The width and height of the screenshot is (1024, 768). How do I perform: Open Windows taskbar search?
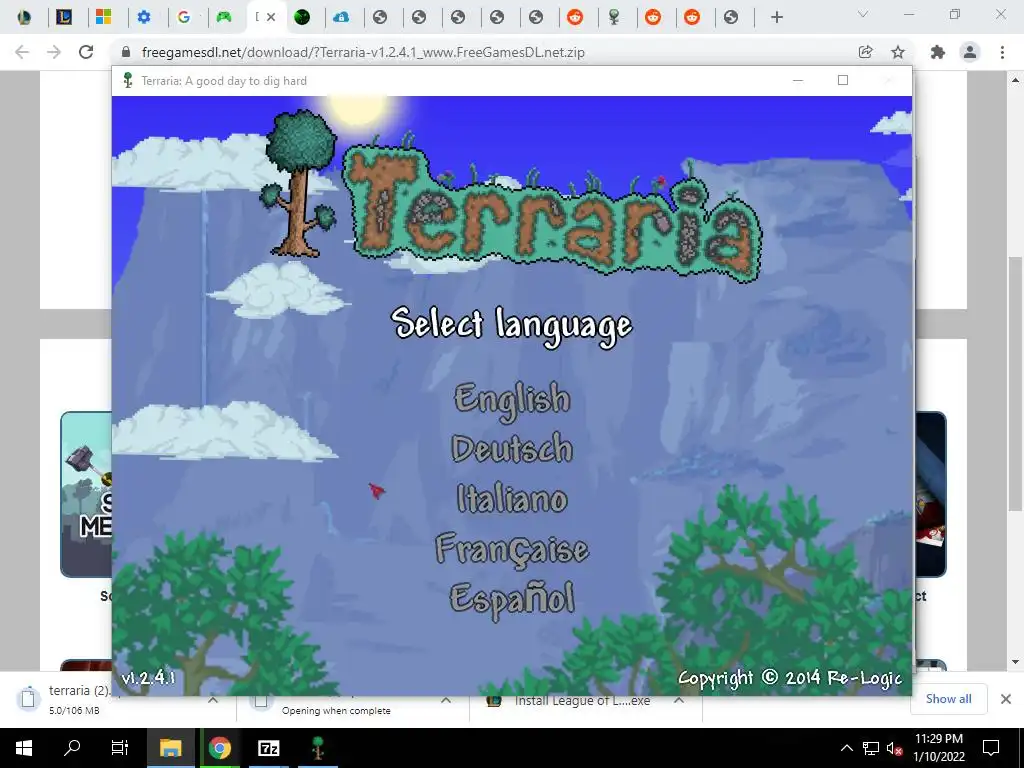pyautogui.click(x=71, y=748)
